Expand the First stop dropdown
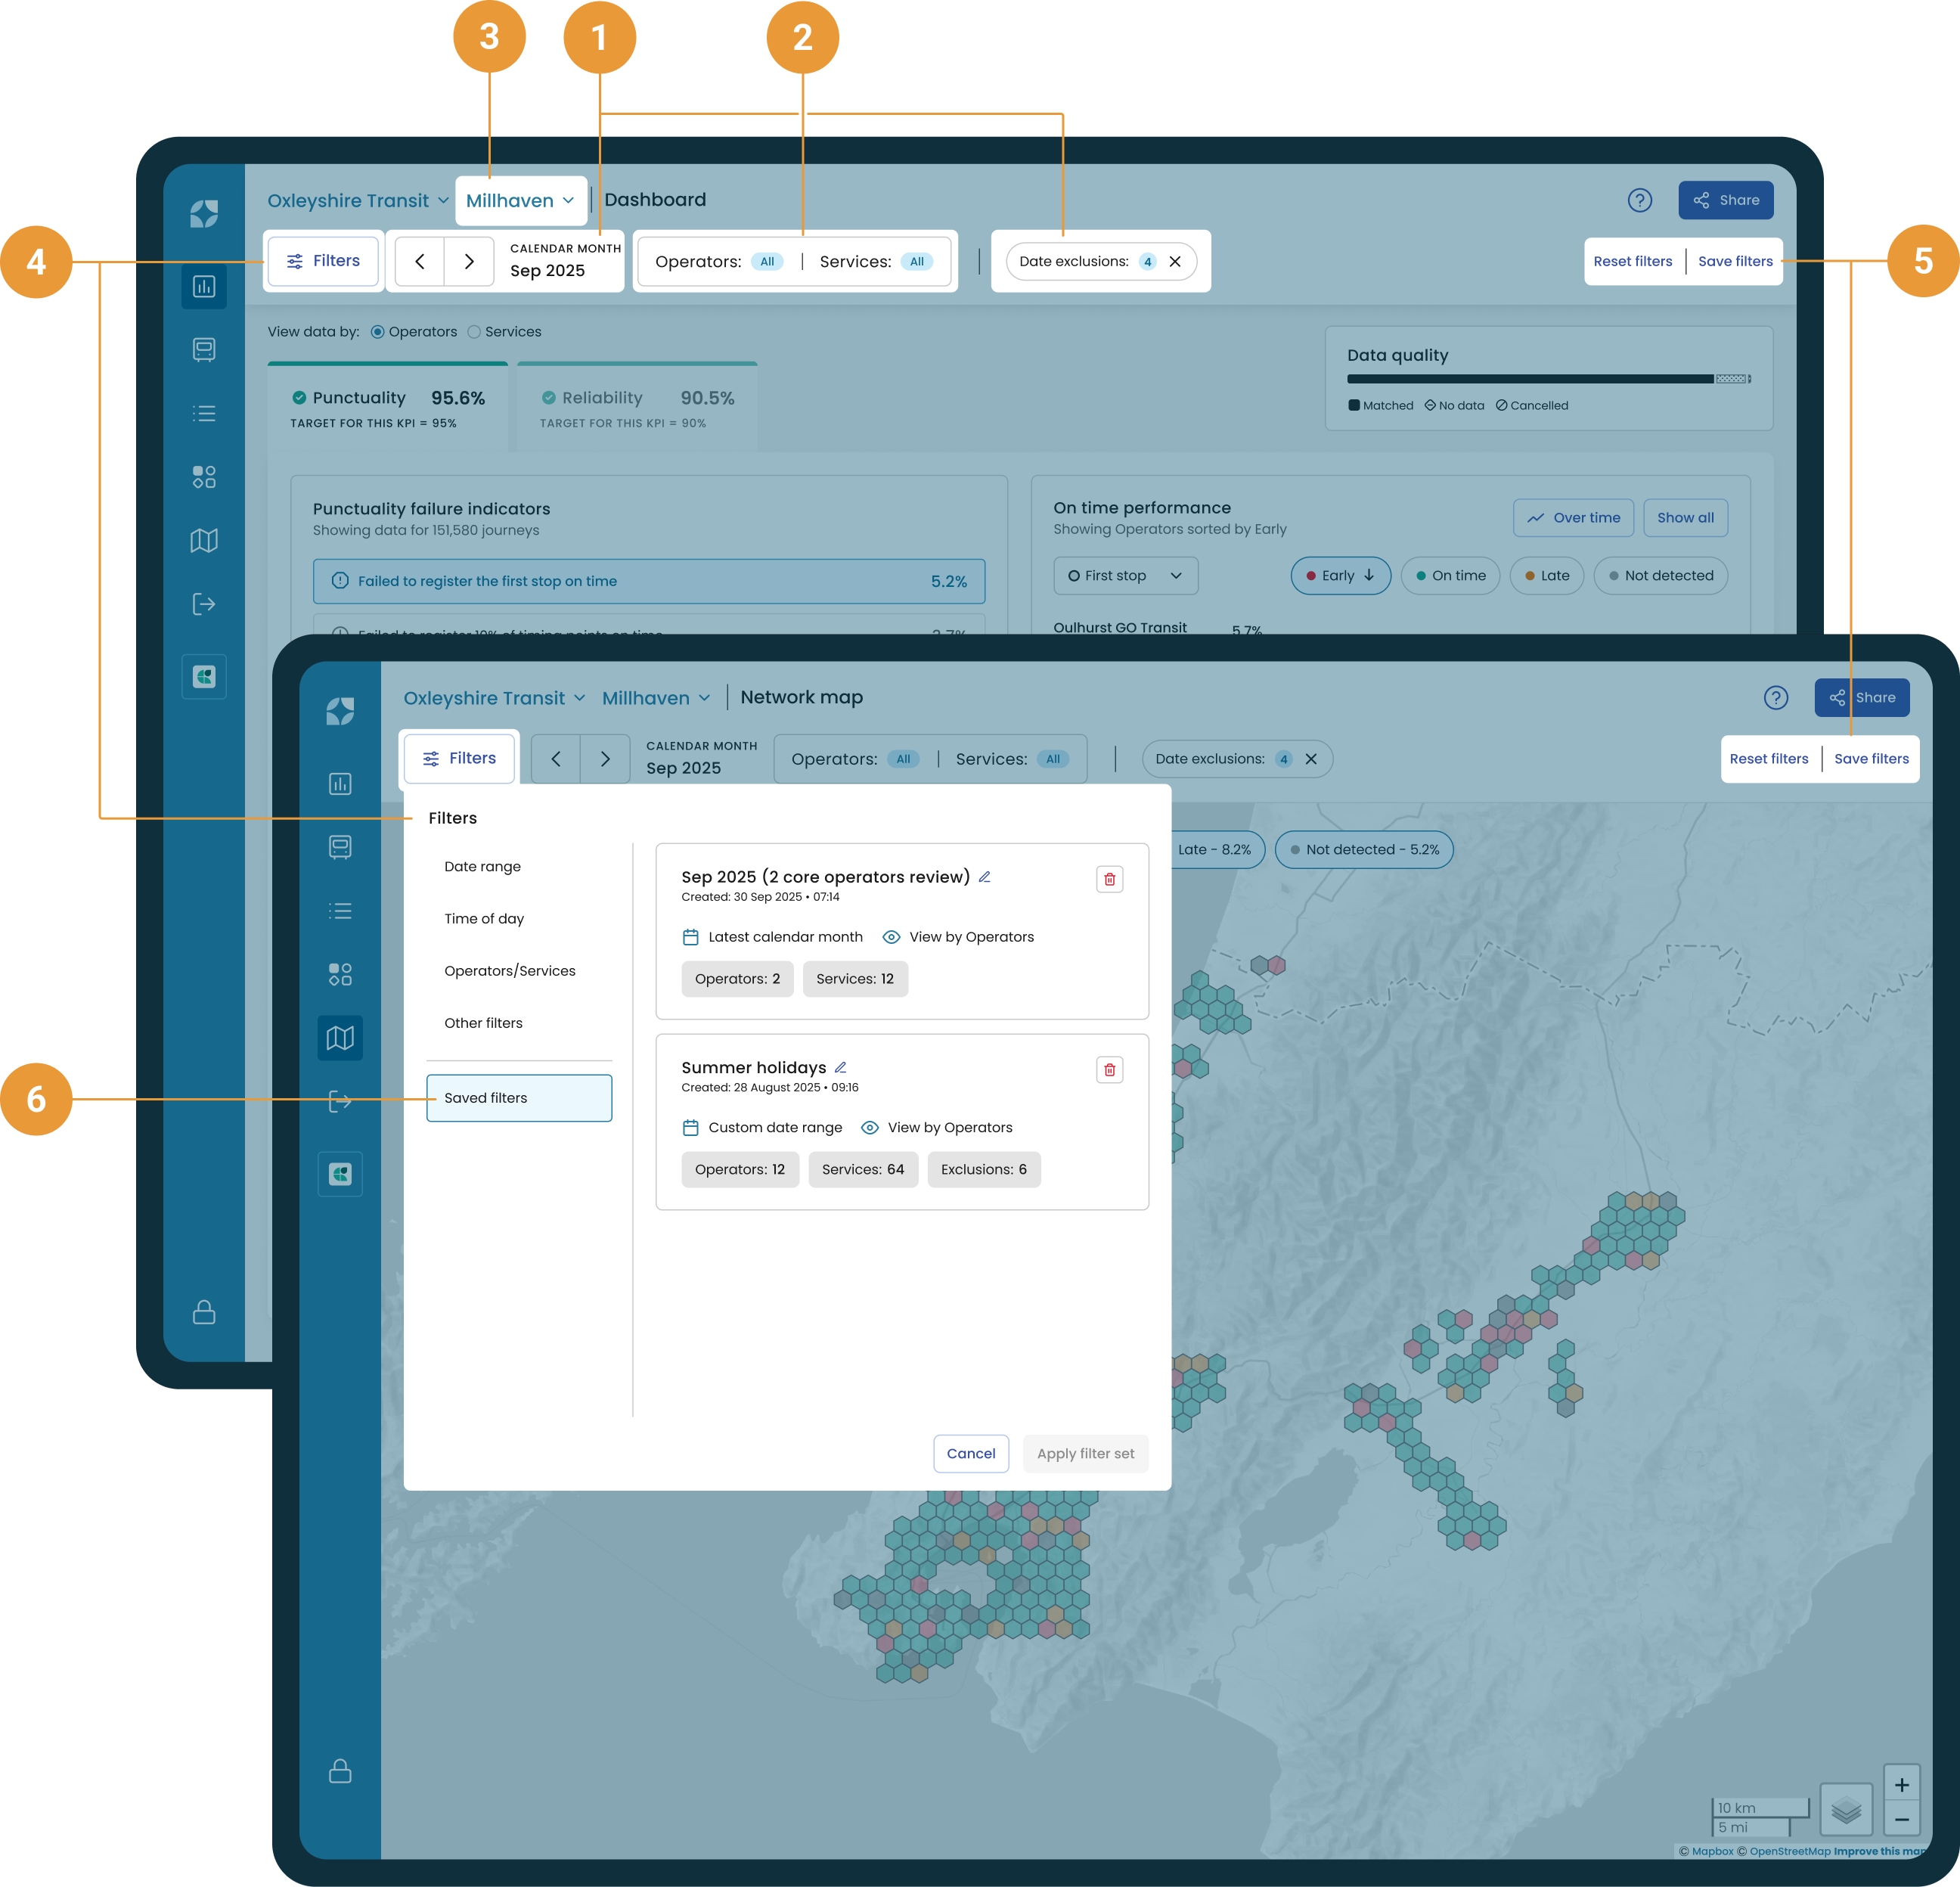Screen dimensions: 1960x1887 pos(1125,576)
